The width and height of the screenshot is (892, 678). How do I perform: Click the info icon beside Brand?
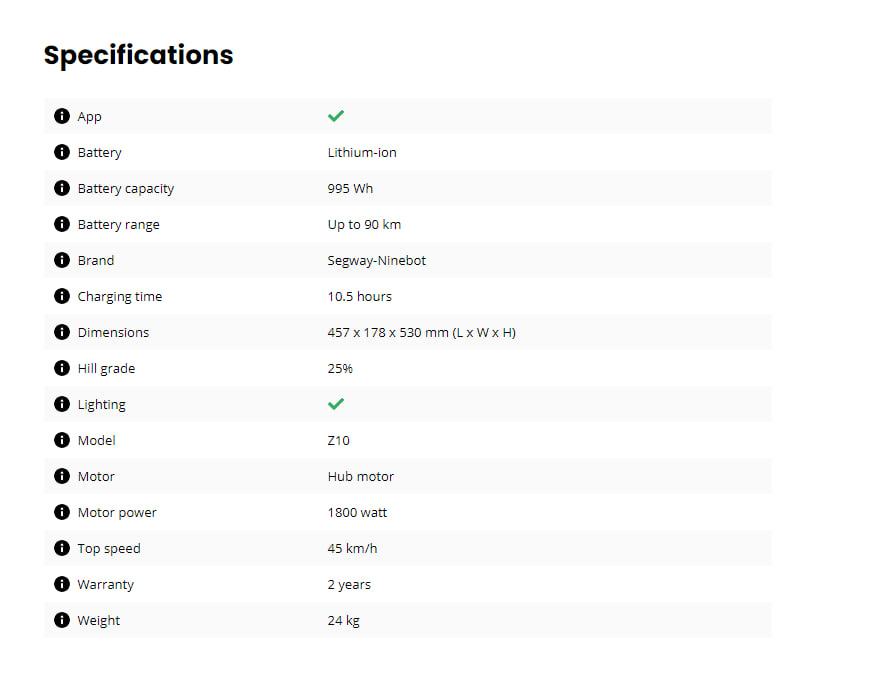pos(61,260)
